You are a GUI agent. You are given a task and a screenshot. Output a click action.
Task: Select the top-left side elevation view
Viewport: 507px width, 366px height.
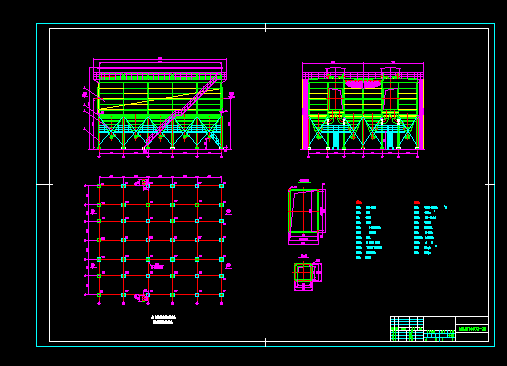(x=159, y=108)
